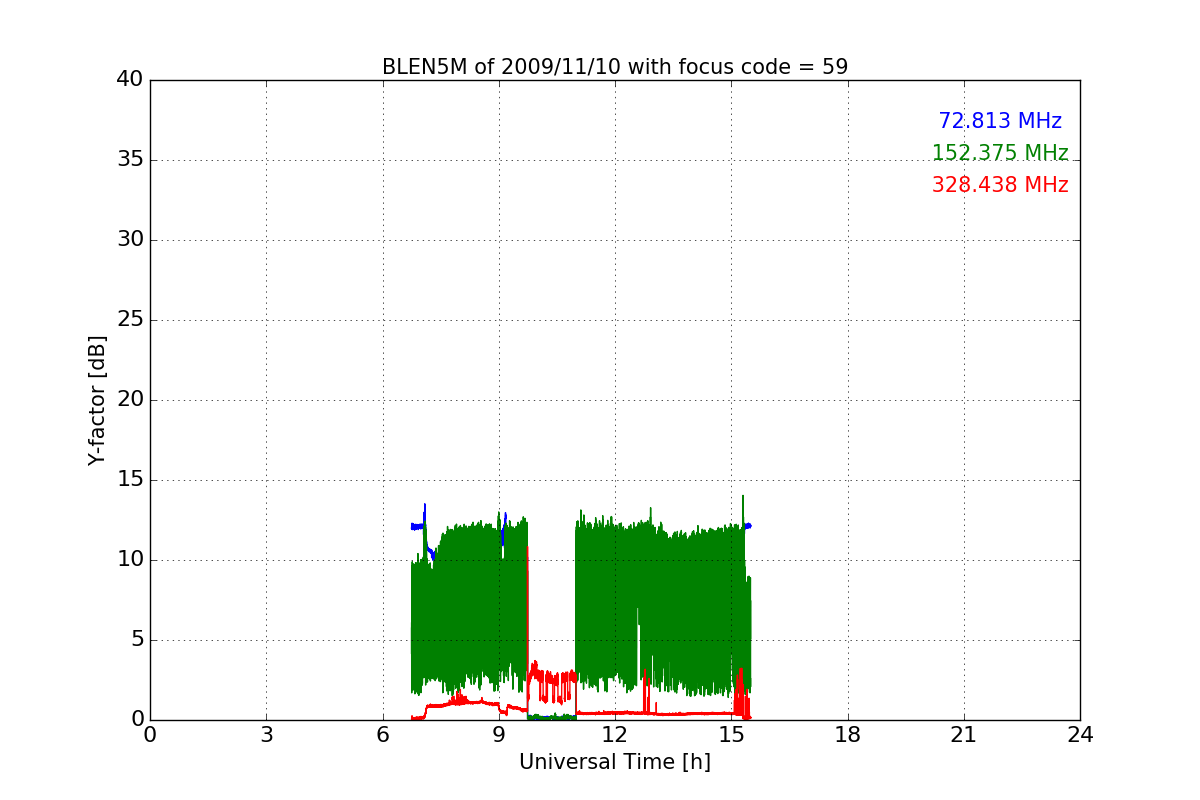Click the y-axis tick label 25
Viewport: 1200px width, 800px height.
pos(130,320)
